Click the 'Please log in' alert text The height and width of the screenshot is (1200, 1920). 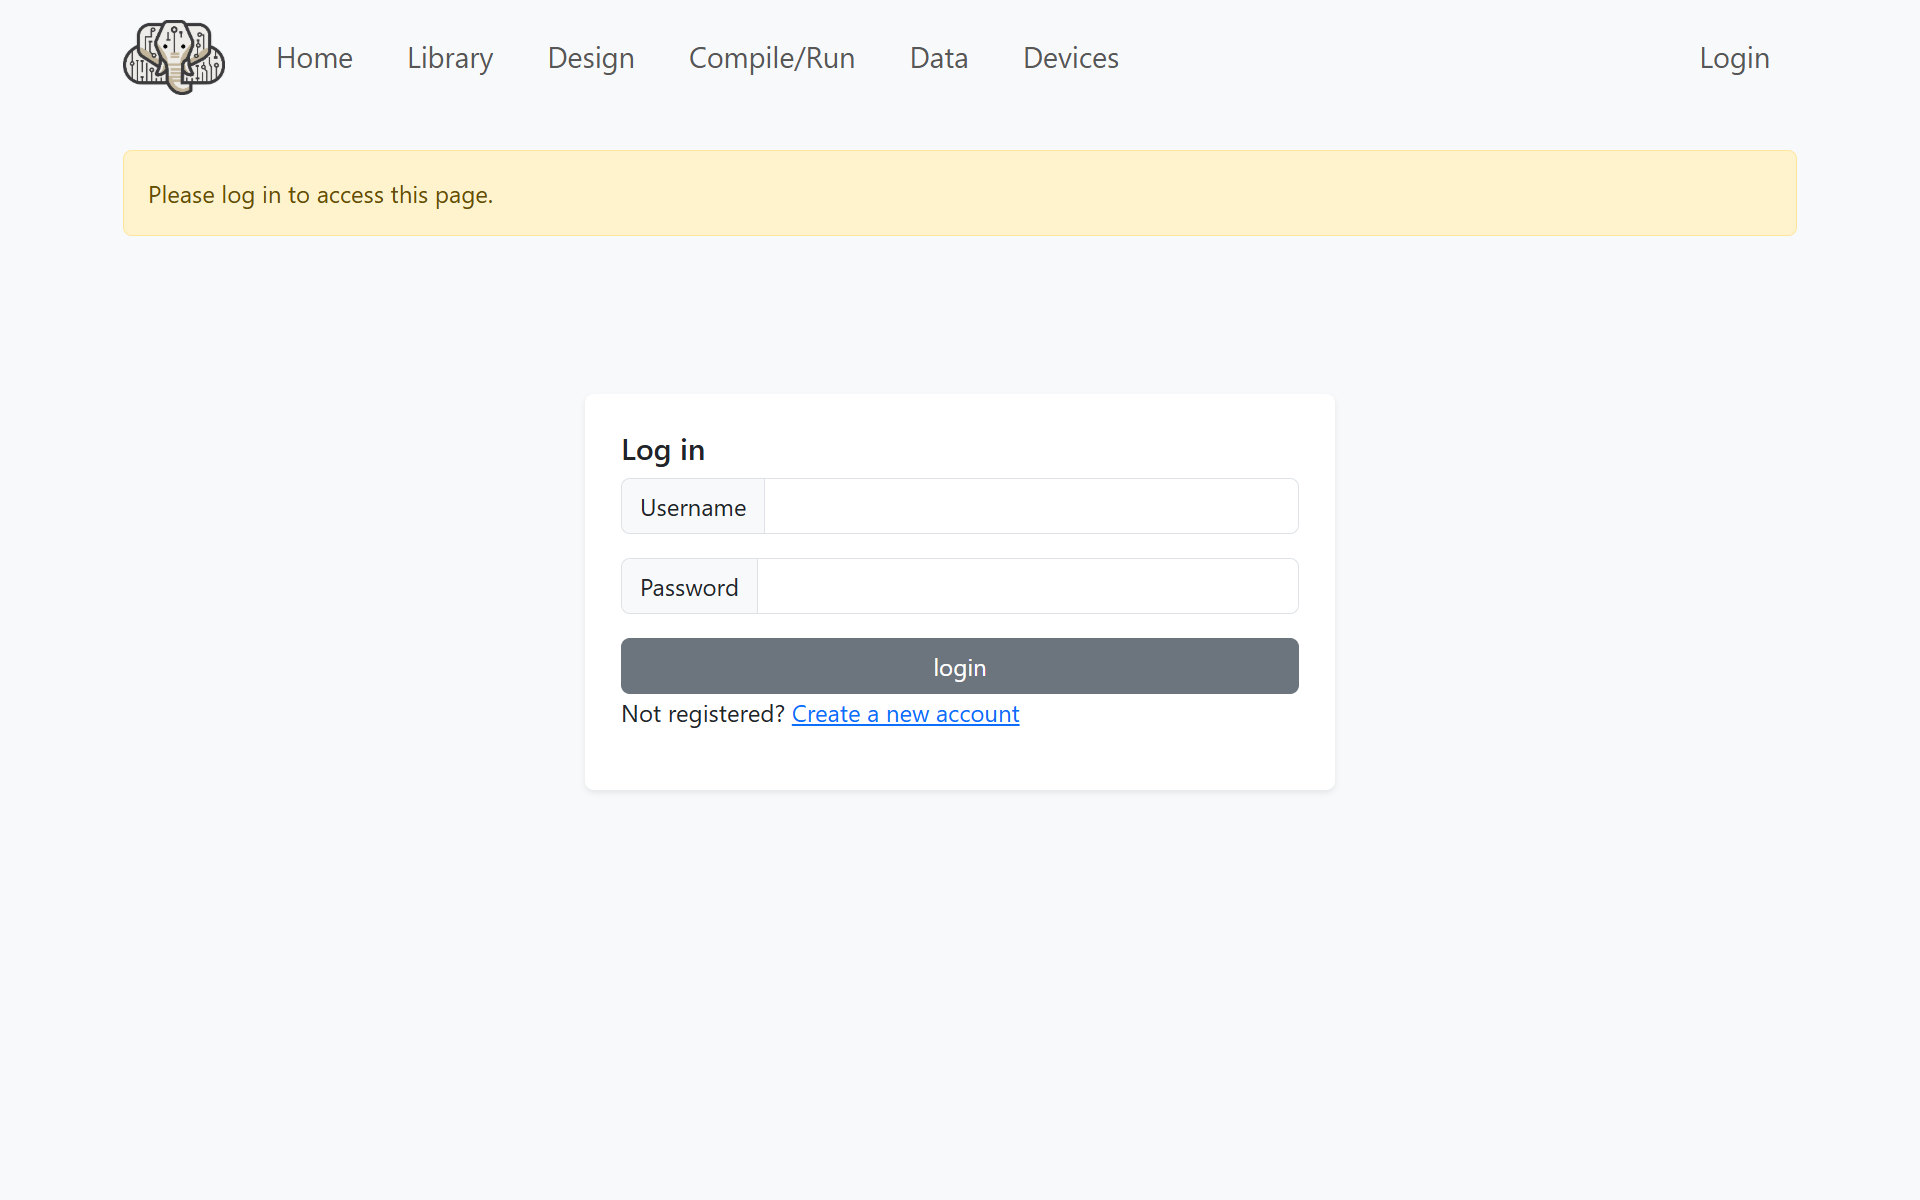coord(320,195)
